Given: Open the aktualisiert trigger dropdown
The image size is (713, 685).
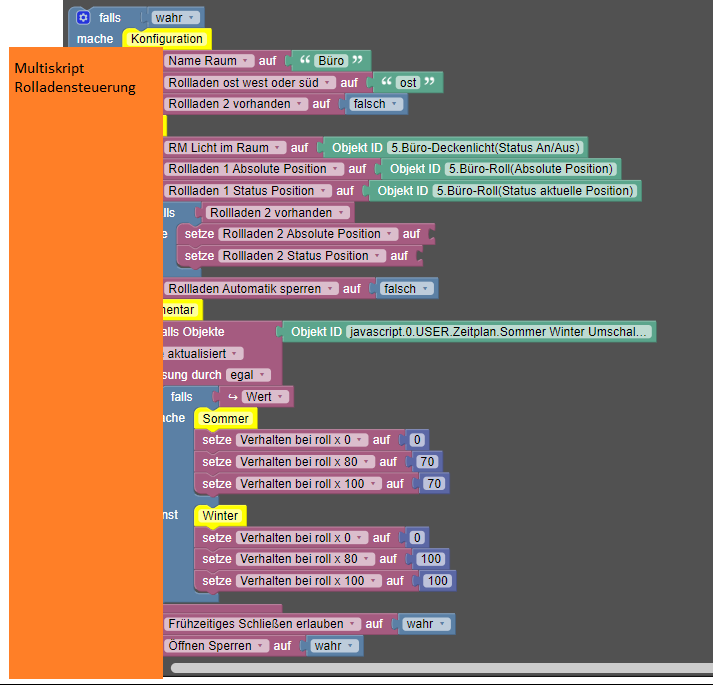Looking at the screenshot, I should pyautogui.click(x=202, y=353).
